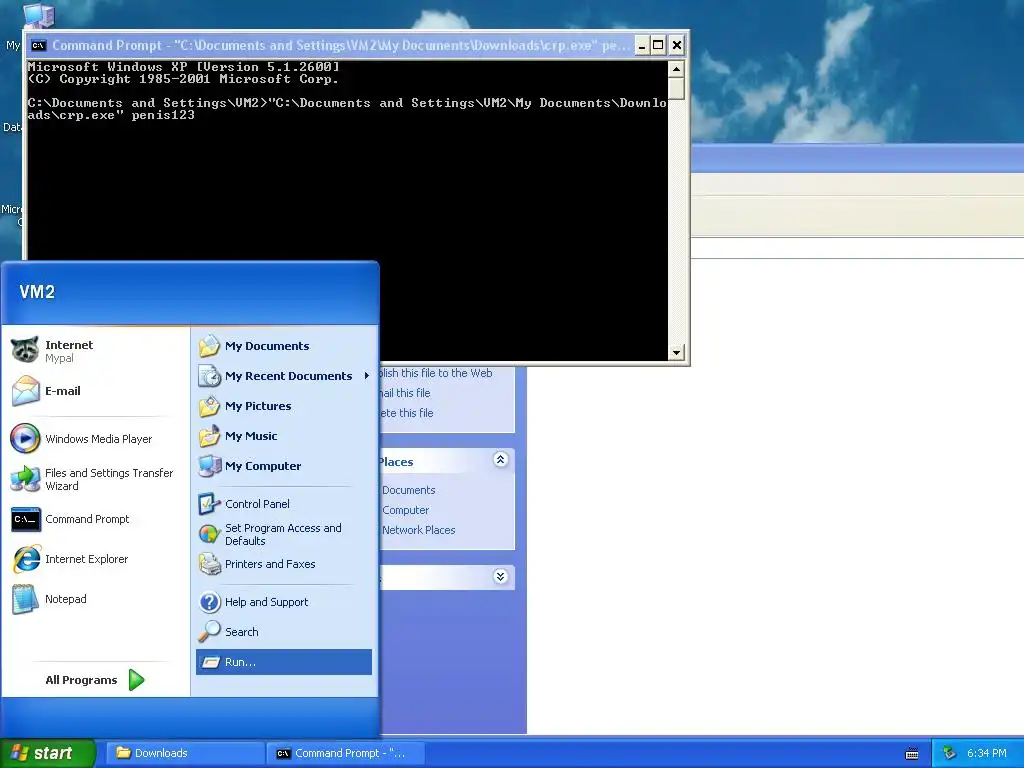
Task: Click E-mail this file link
Action: click(x=405, y=393)
